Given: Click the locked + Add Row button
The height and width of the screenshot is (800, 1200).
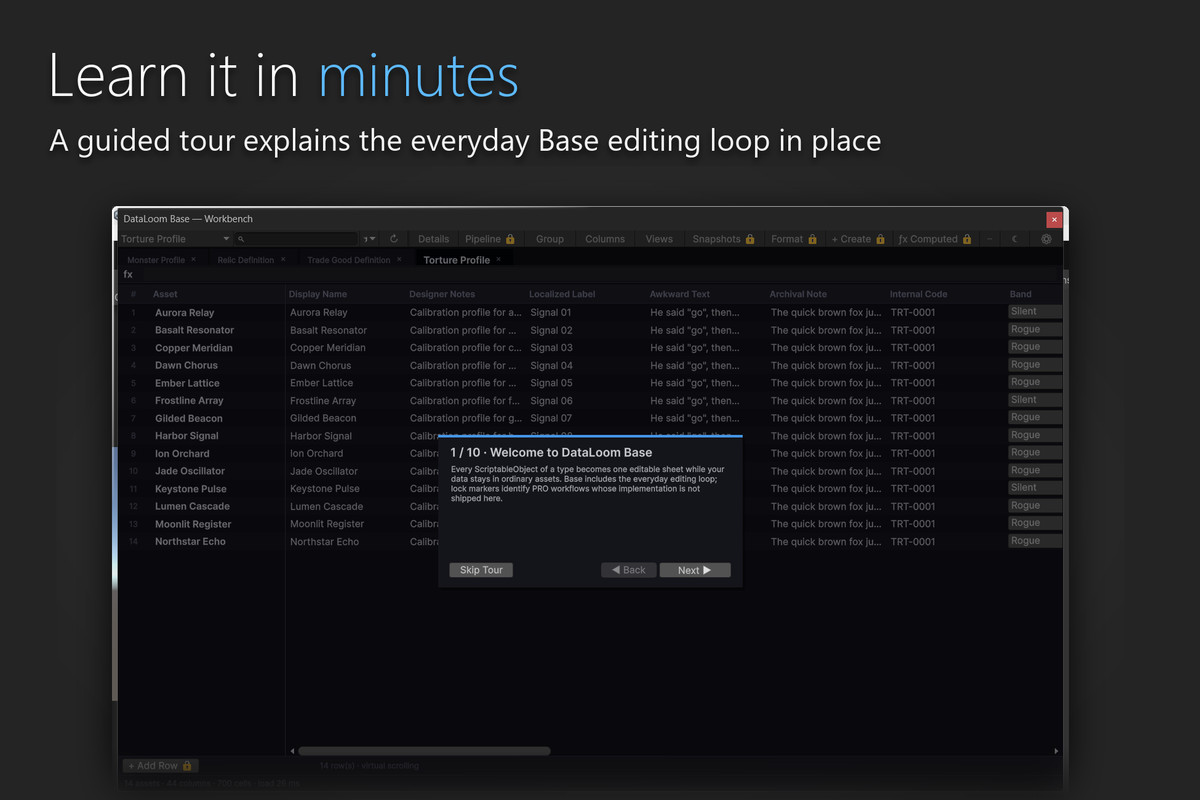Looking at the screenshot, I should click(160, 765).
